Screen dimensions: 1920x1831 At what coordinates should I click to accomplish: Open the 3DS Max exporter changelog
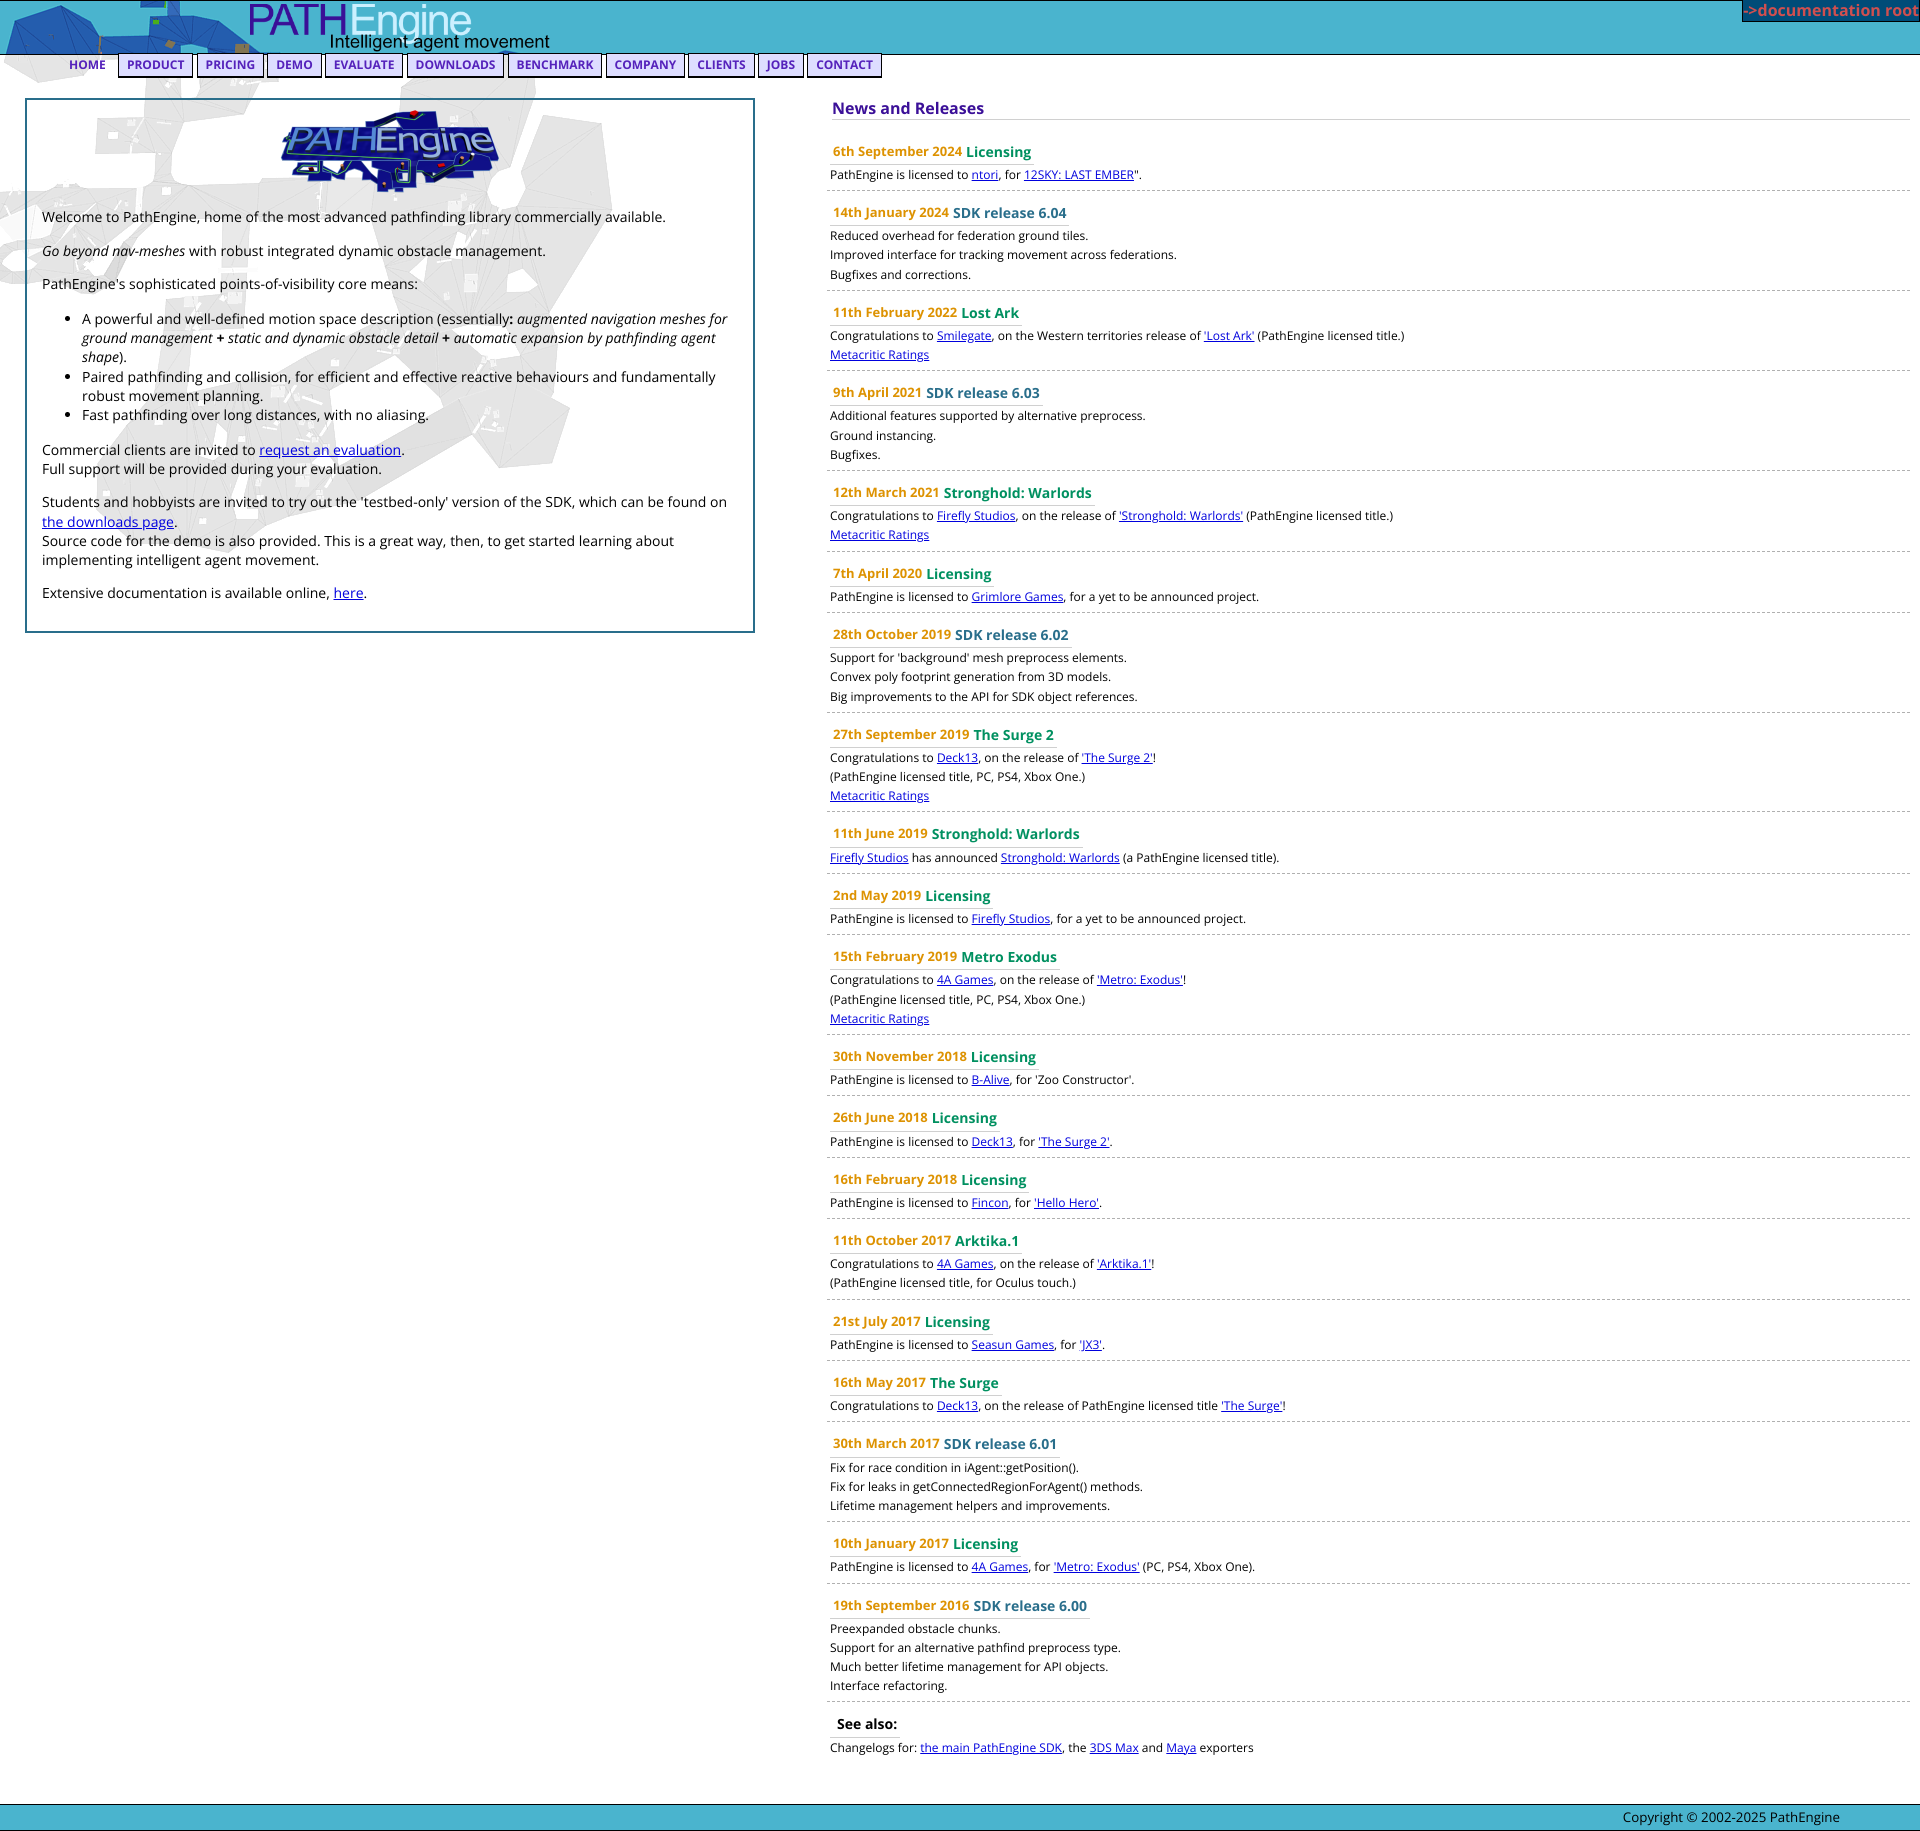[1114, 1748]
